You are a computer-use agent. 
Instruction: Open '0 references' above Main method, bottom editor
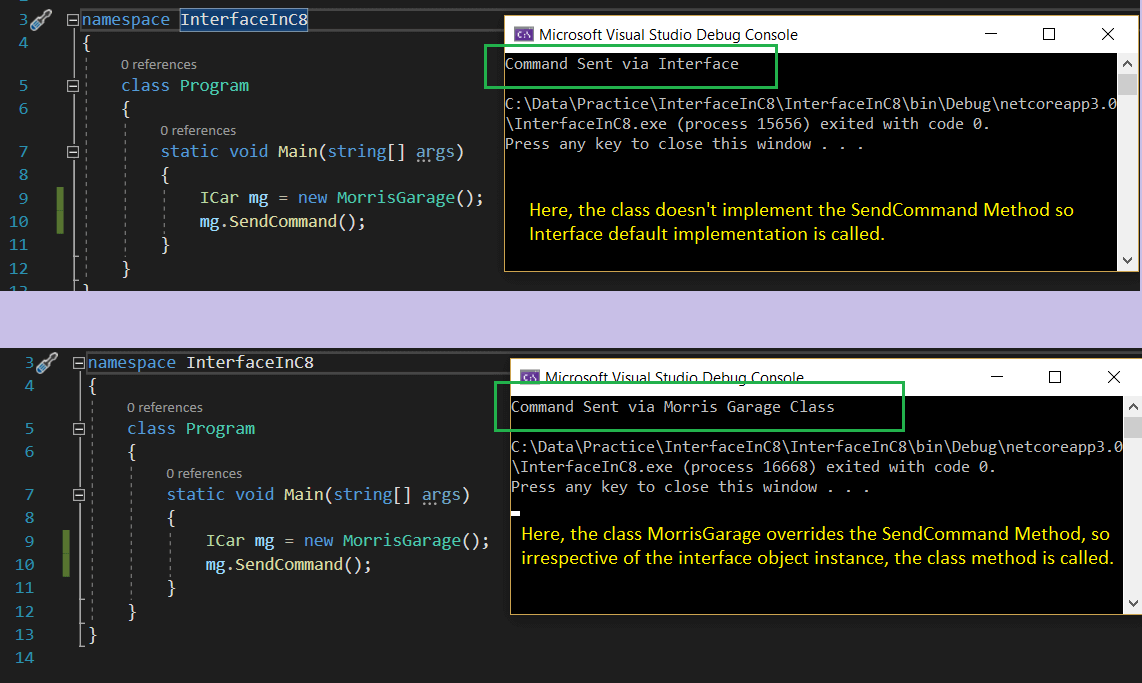click(204, 473)
